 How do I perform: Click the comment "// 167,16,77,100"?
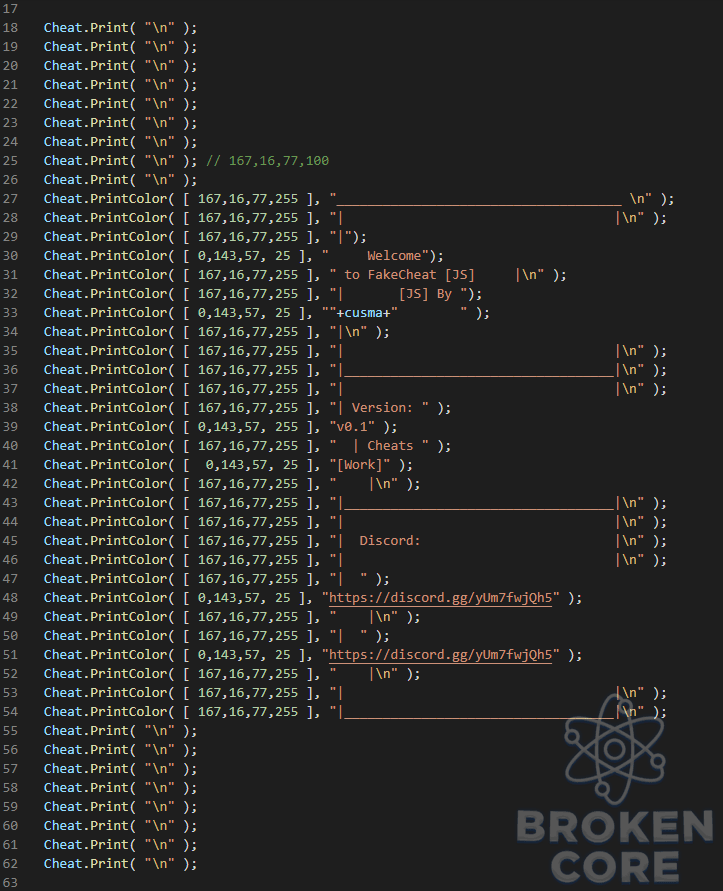point(267,161)
